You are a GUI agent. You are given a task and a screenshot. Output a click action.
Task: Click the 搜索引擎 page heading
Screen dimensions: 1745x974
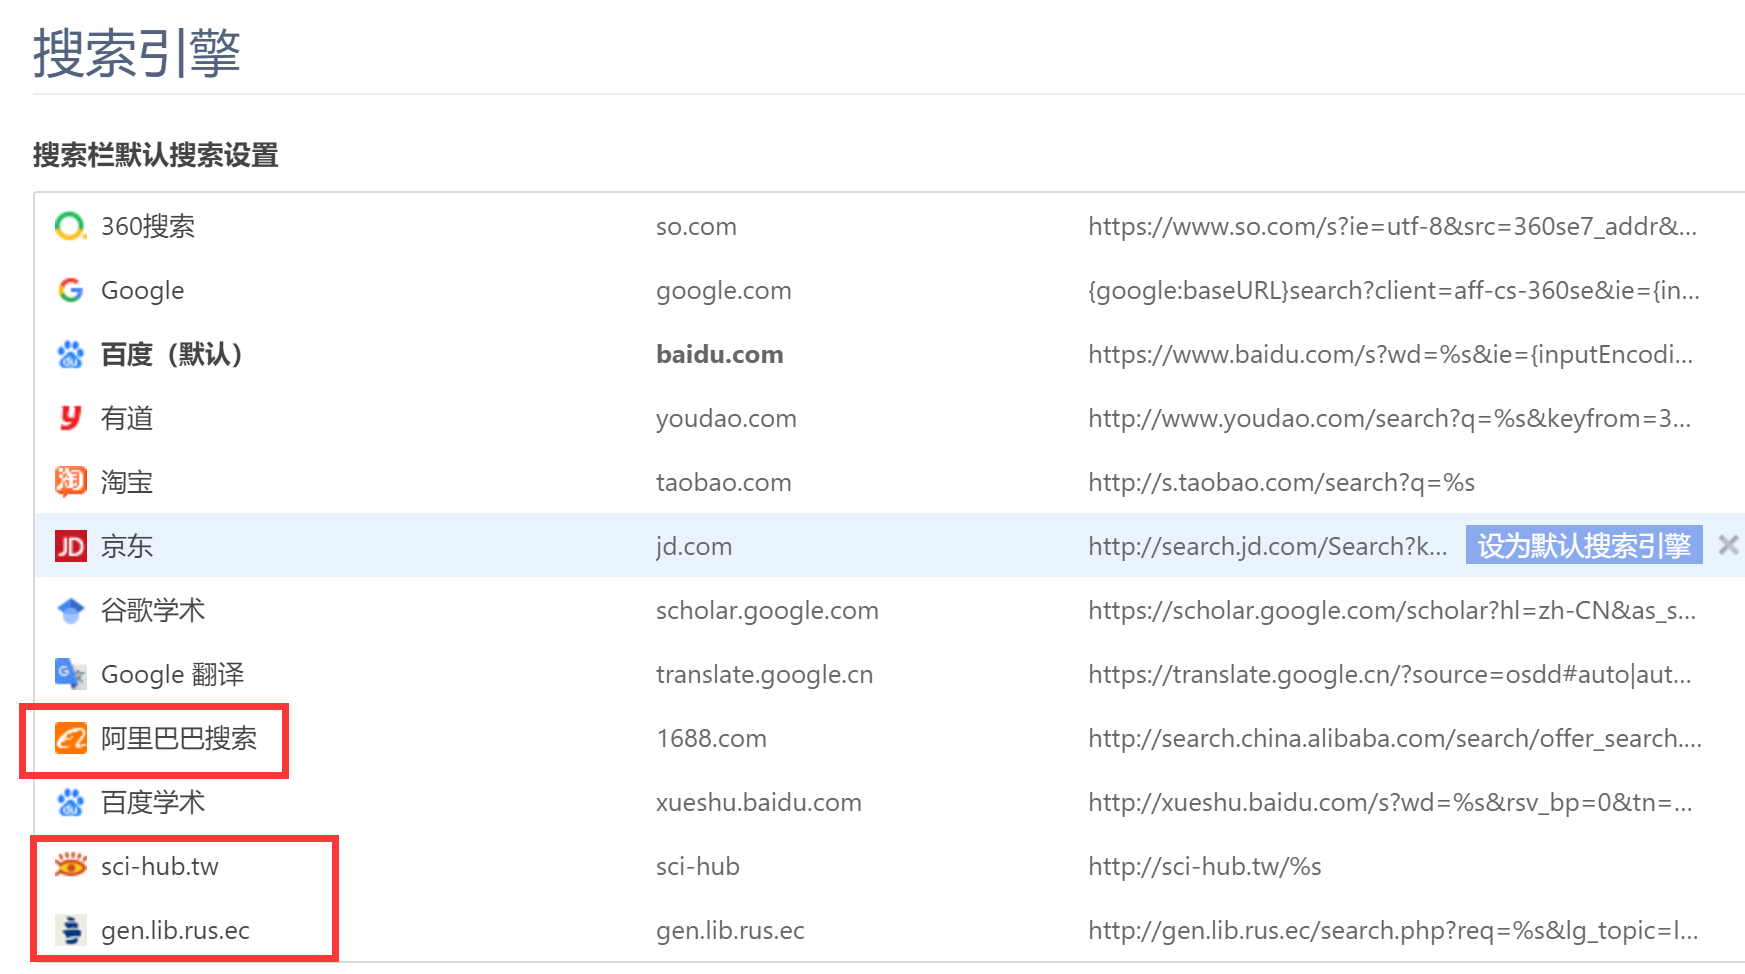click(137, 52)
